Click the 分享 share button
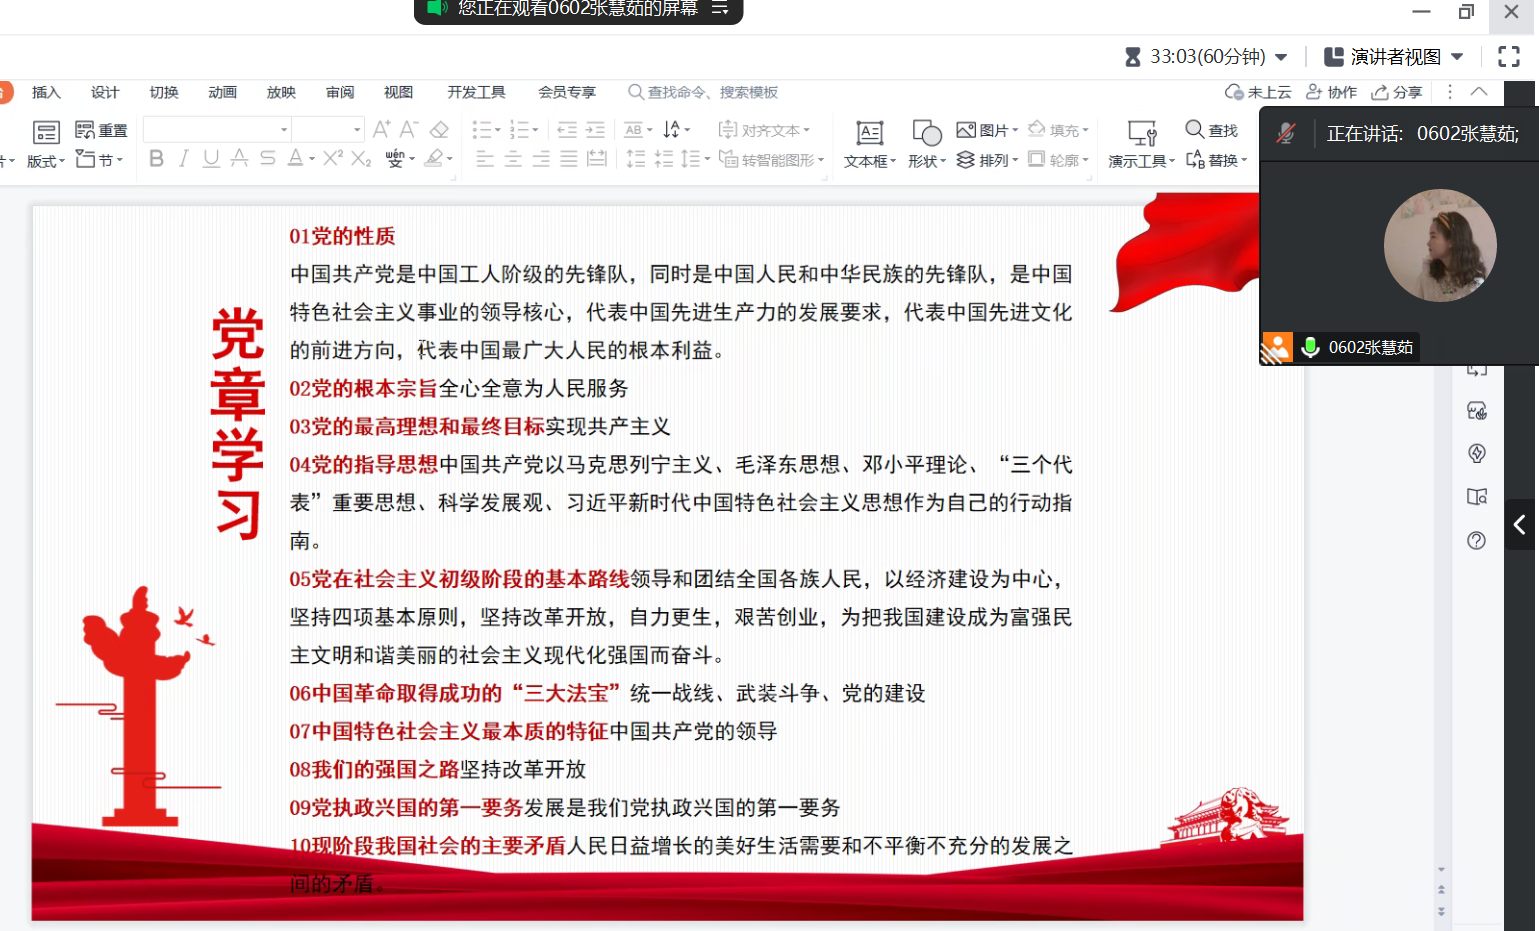The height and width of the screenshot is (931, 1539). 1396,92
